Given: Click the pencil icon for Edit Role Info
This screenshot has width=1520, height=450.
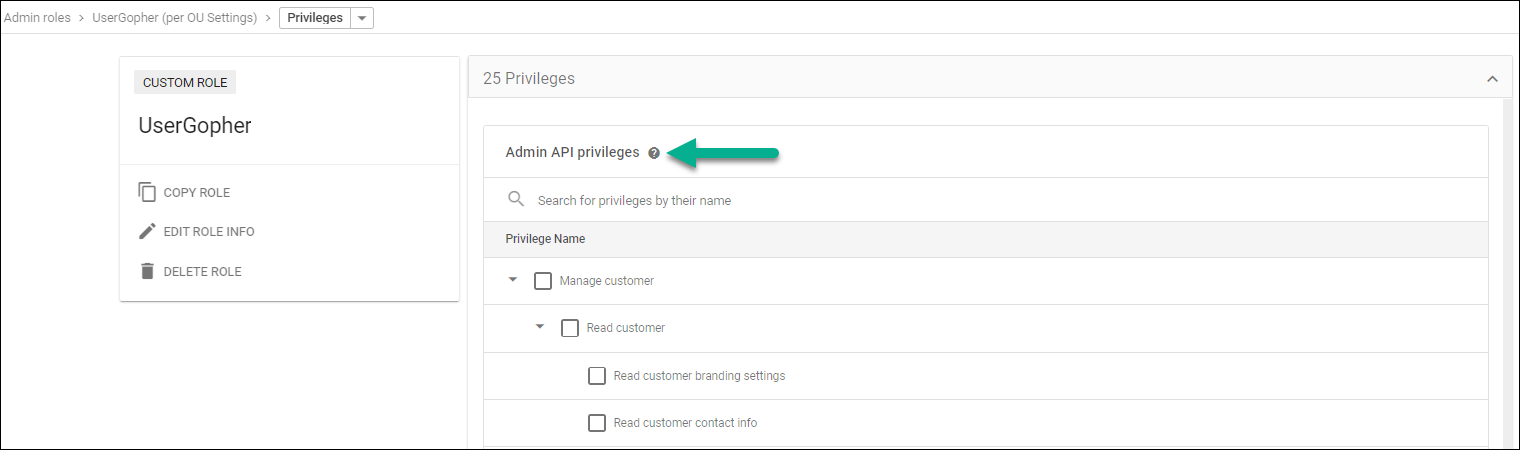Looking at the screenshot, I should 147,231.
